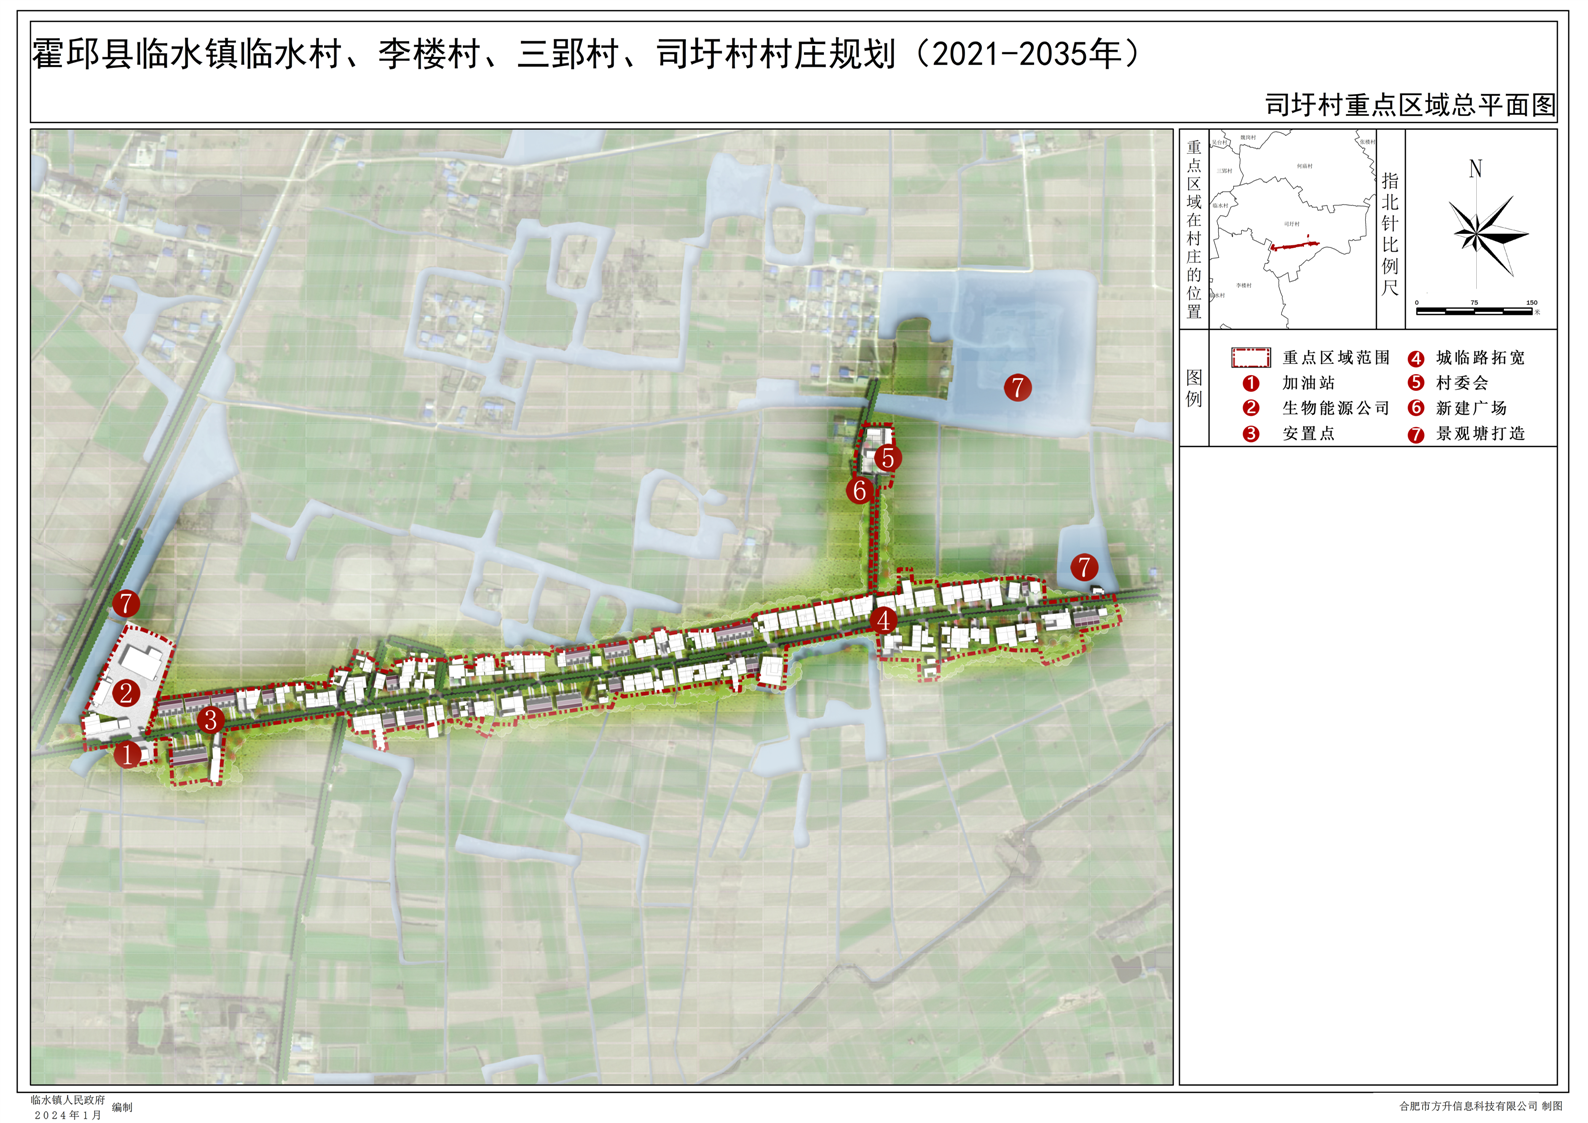Click map marker 1 at the gas station
Screen dimensions: 1588x1123
pyautogui.click(x=128, y=754)
